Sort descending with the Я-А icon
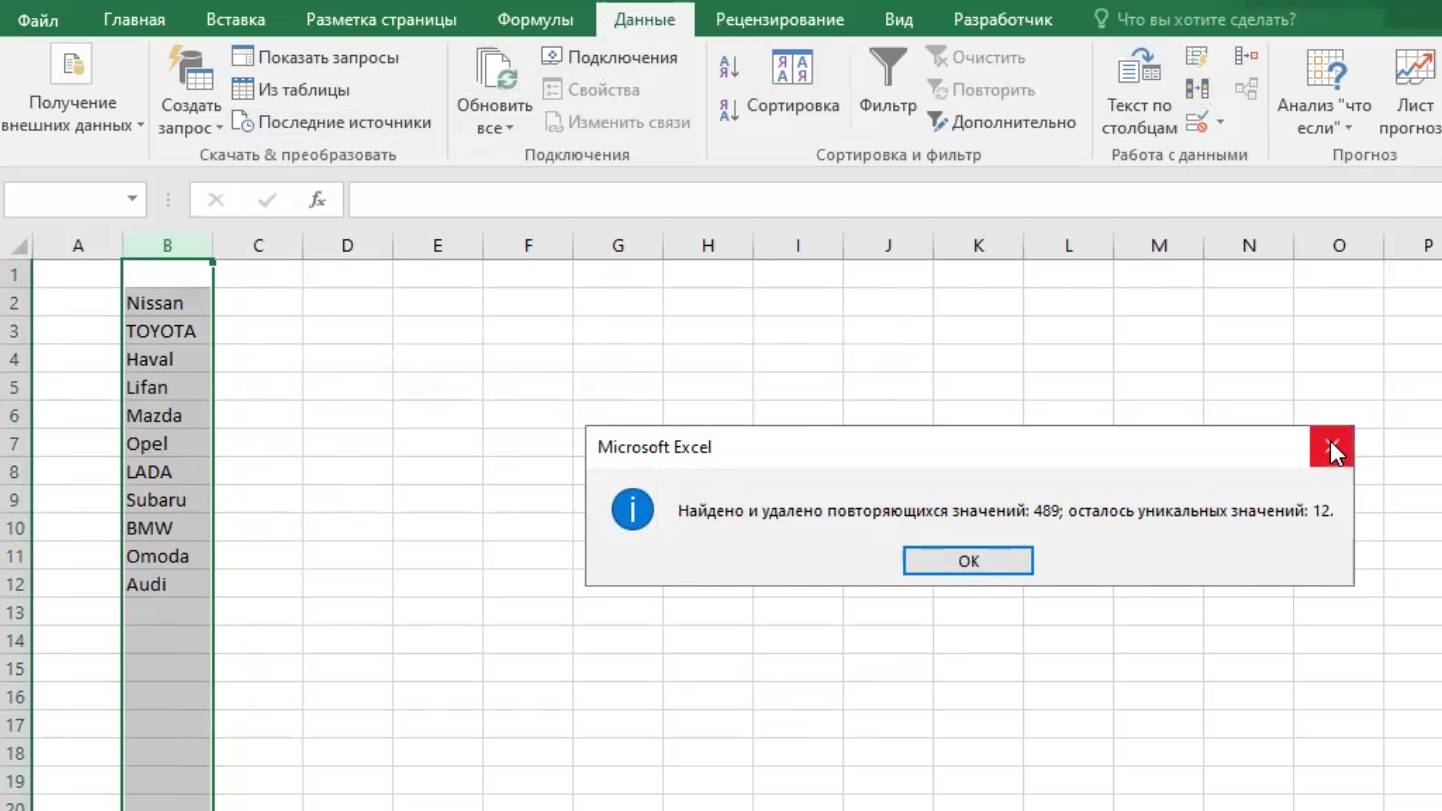 pos(729,110)
